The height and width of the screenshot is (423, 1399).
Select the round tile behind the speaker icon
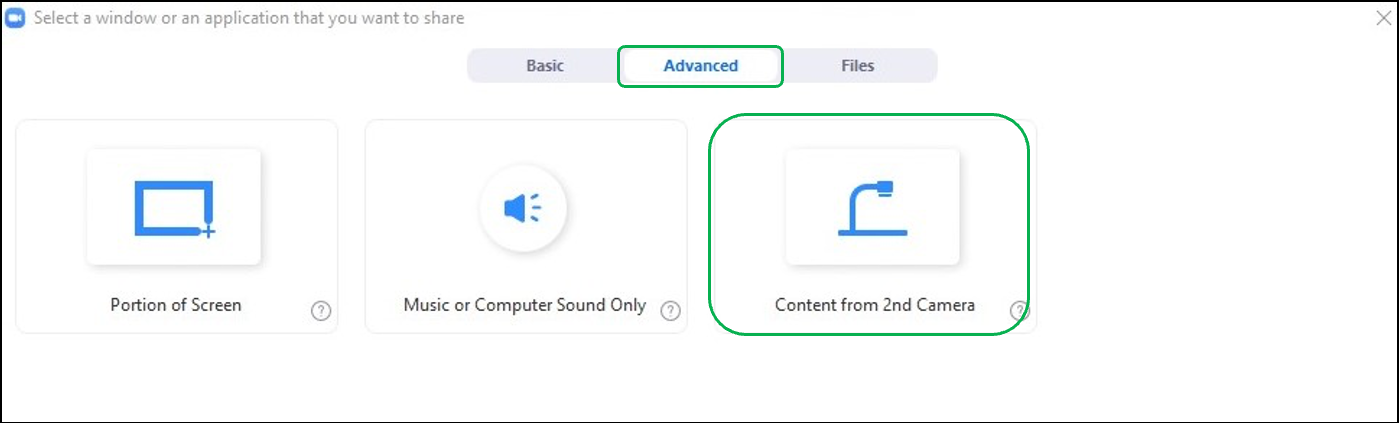click(x=523, y=208)
